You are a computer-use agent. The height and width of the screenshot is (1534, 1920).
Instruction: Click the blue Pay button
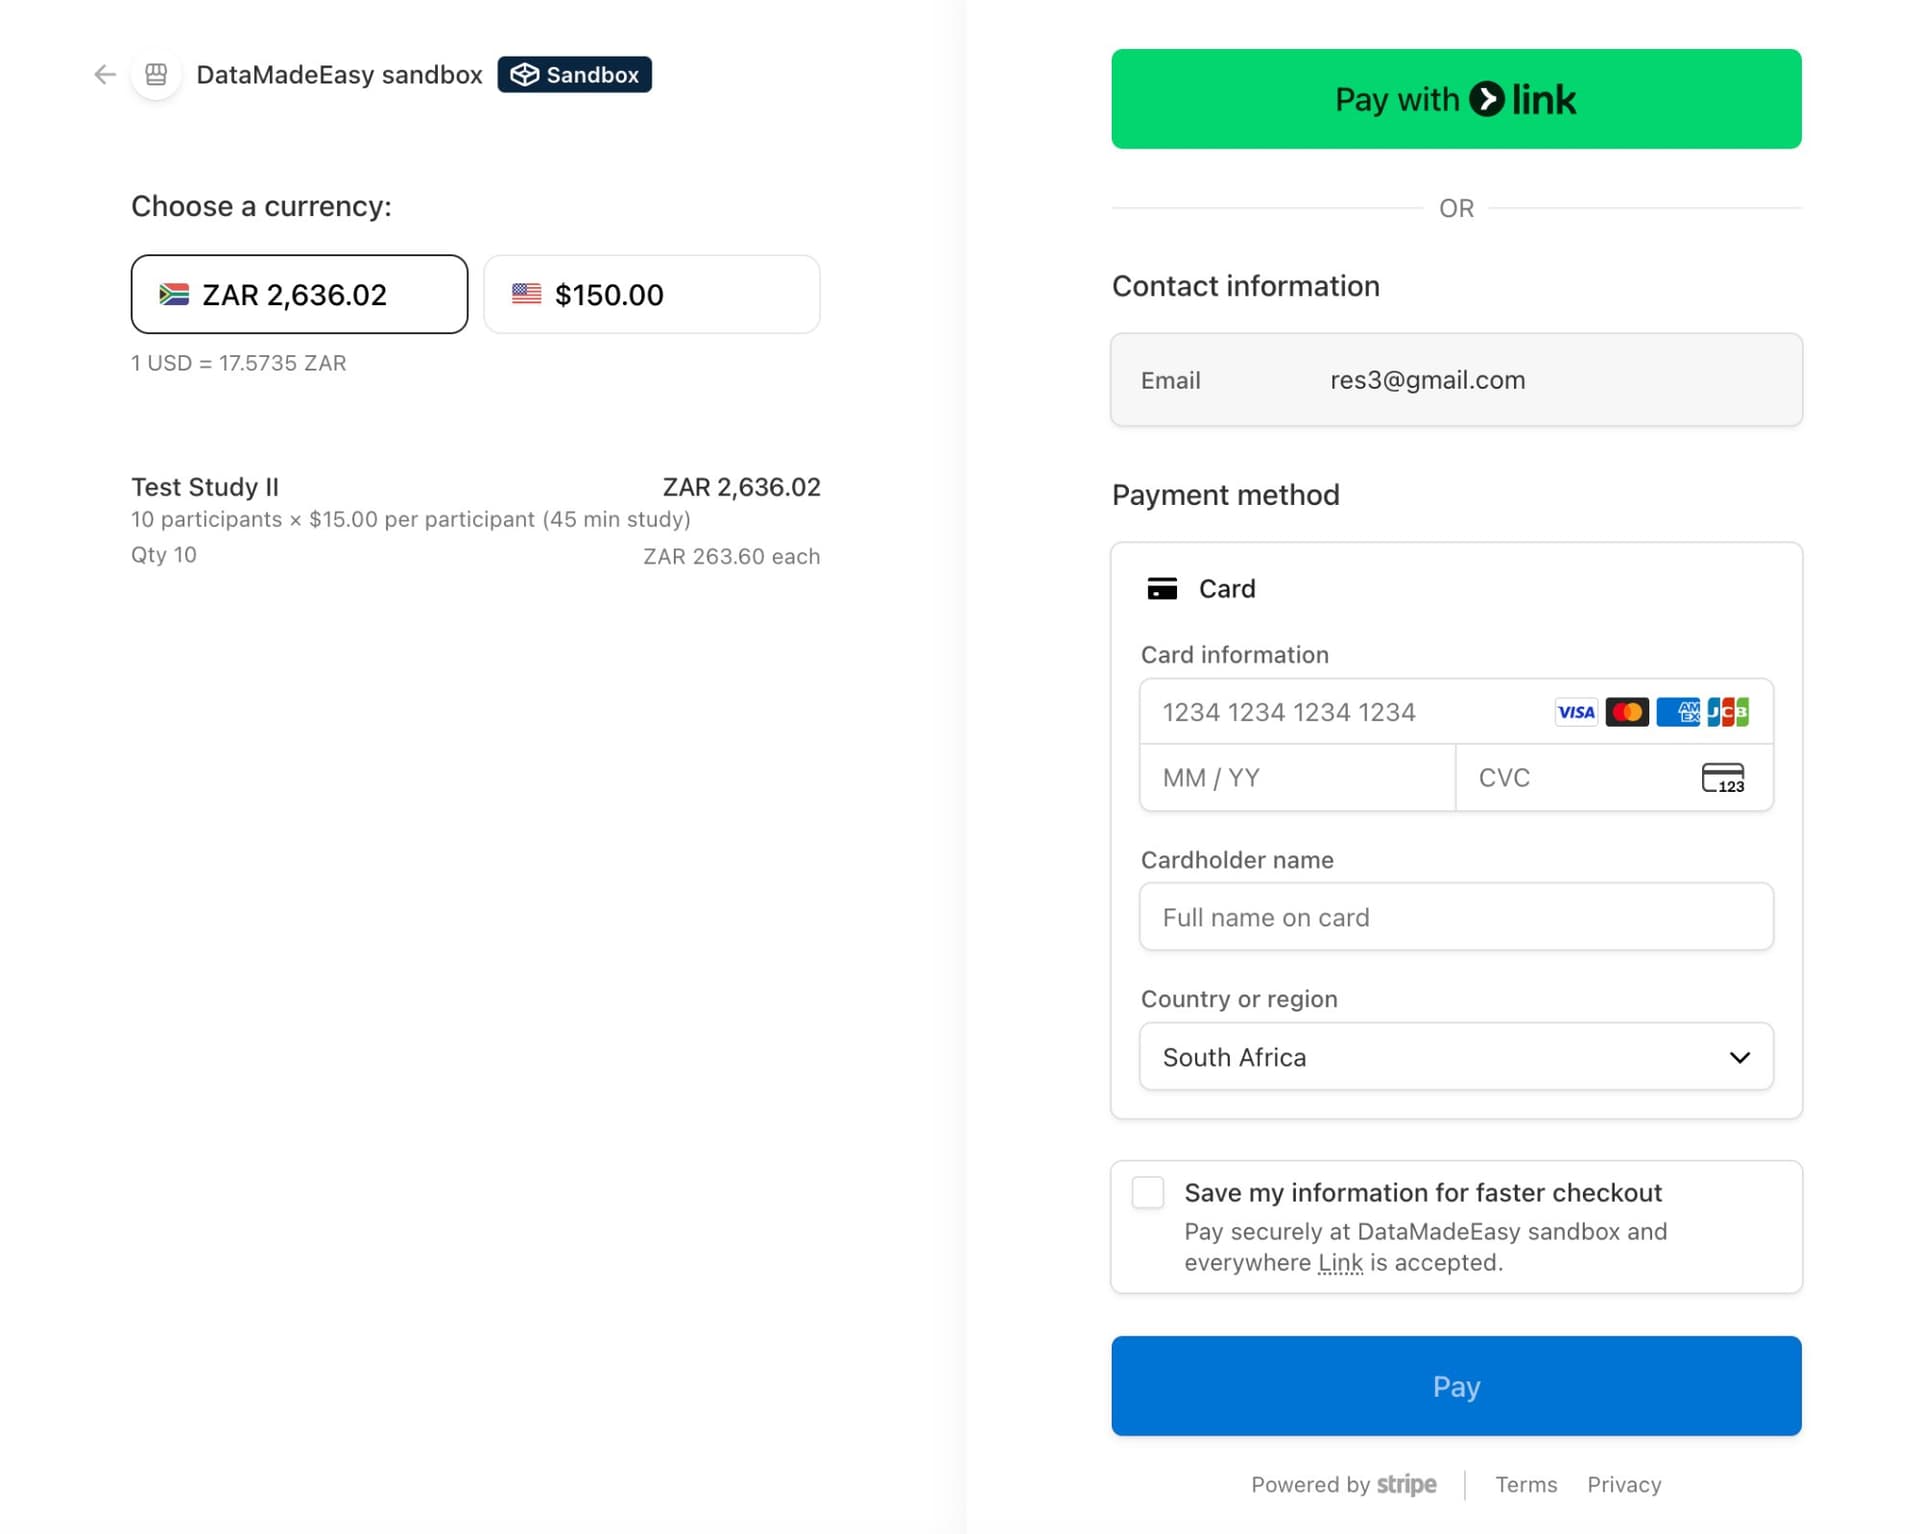click(1455, 1386)
